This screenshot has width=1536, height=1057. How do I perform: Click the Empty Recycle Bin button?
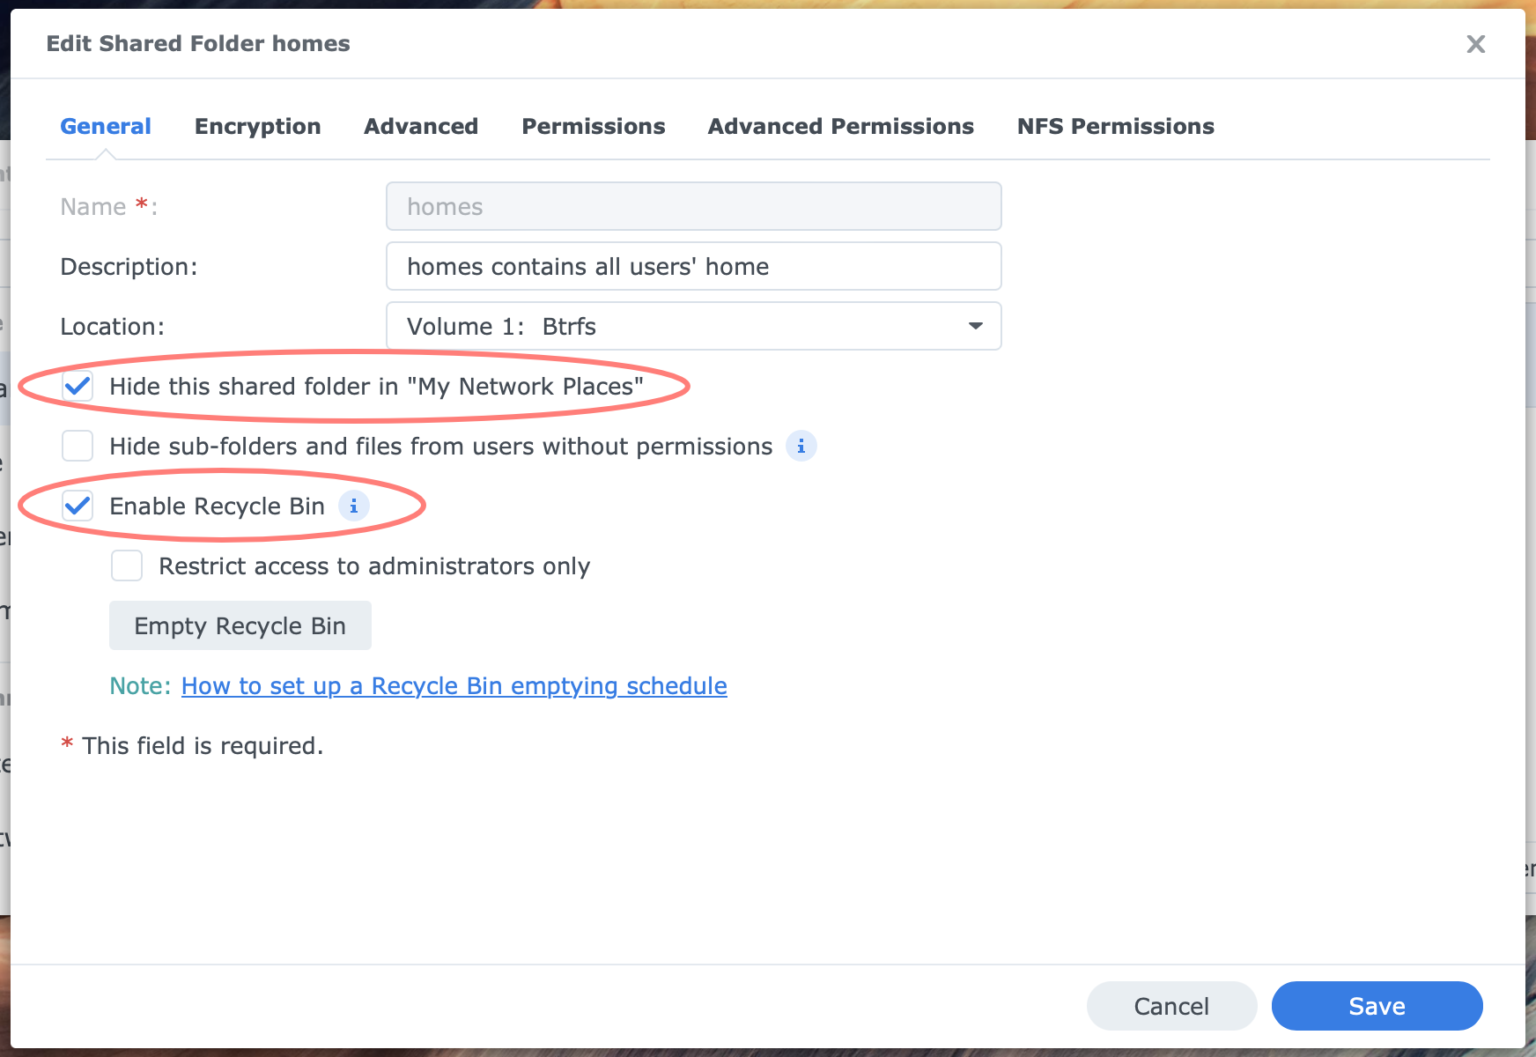[240, 625]
